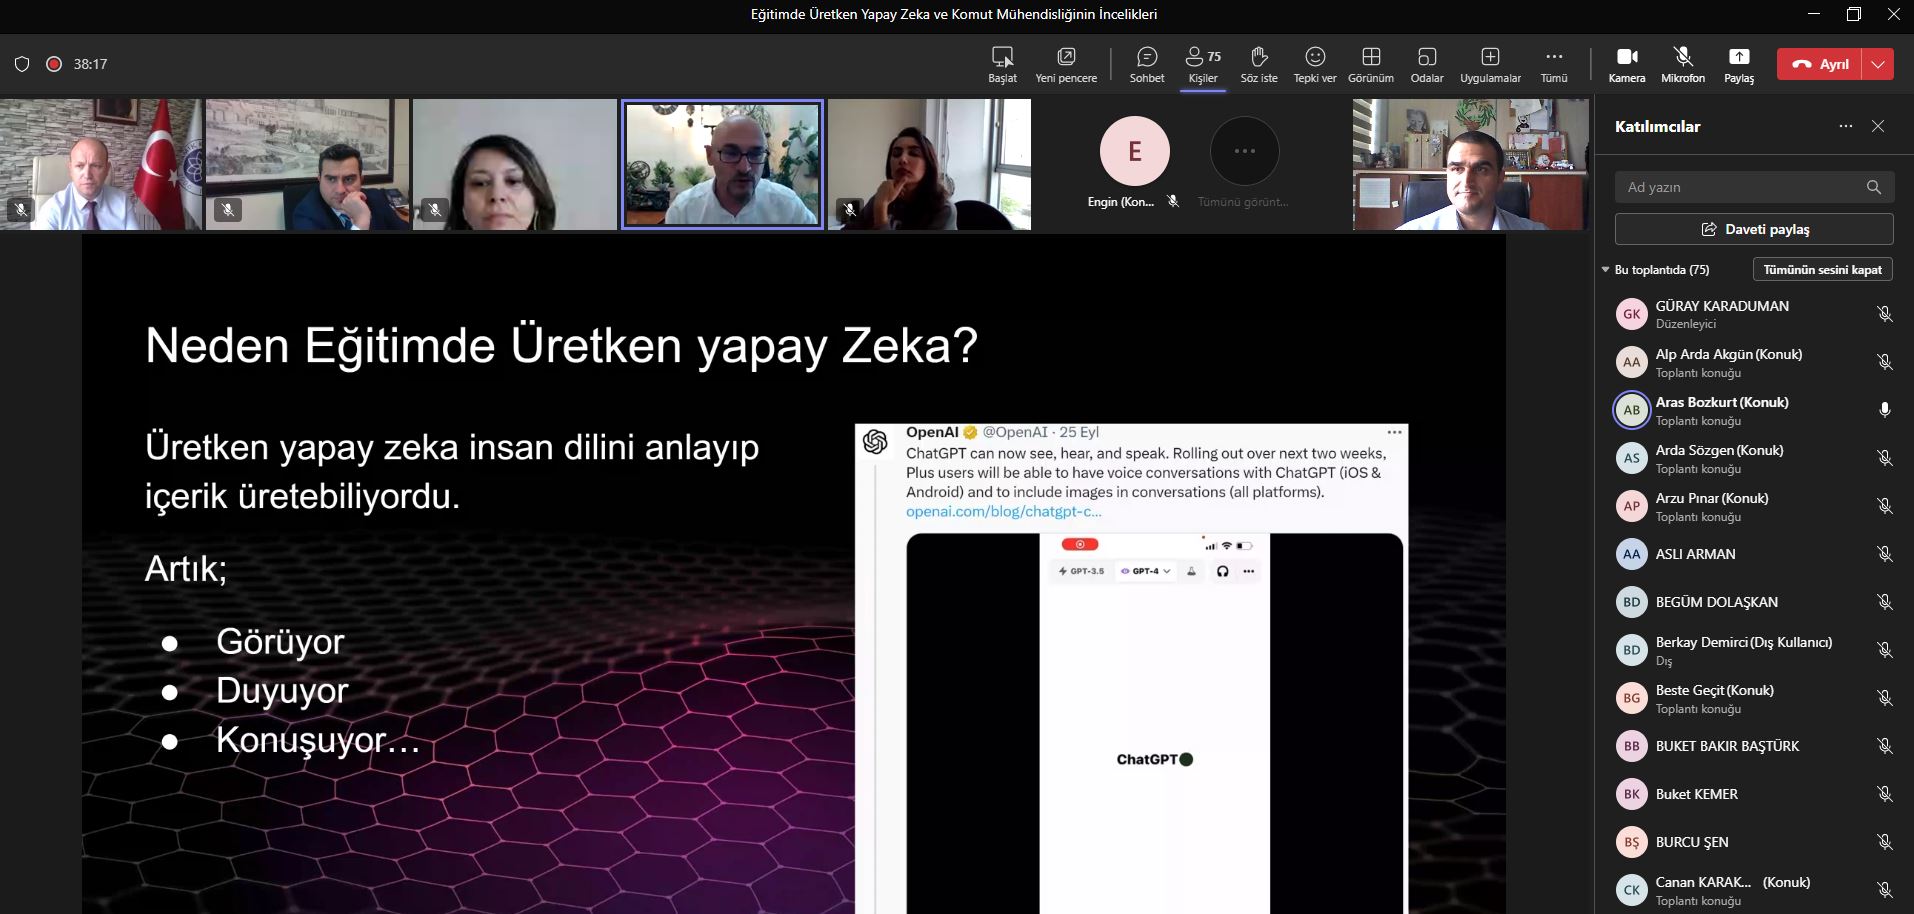Click the Paylaş share screen icon

[1739, 64]
